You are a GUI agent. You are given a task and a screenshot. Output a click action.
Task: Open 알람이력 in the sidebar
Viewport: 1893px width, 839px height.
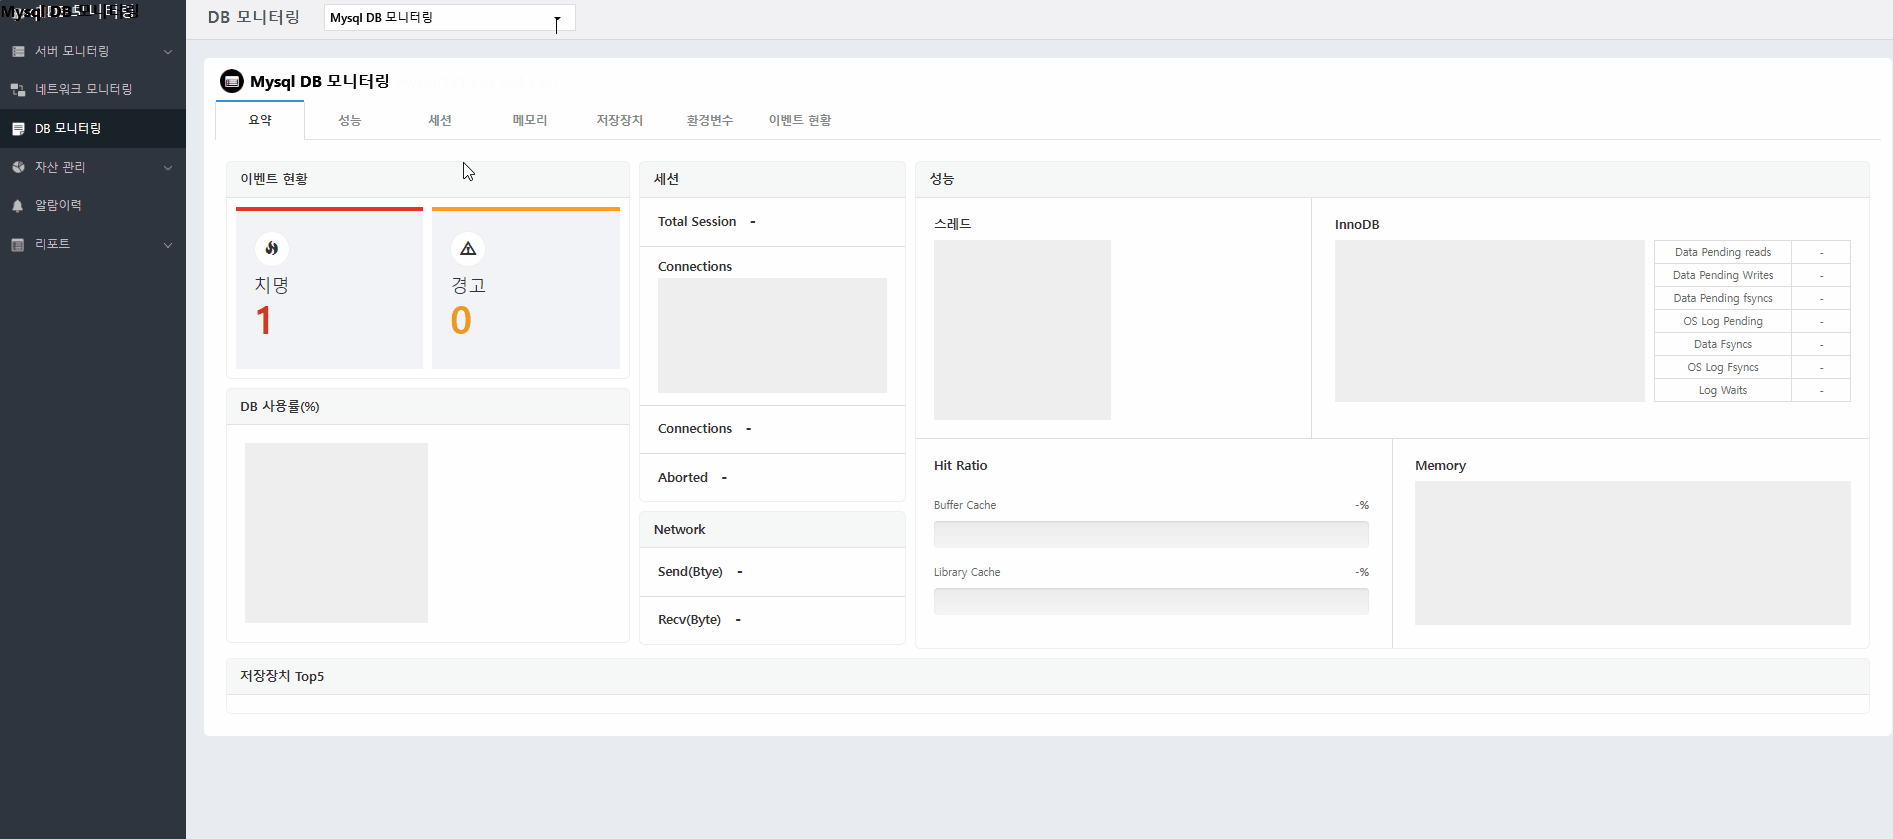coord(59,205)
